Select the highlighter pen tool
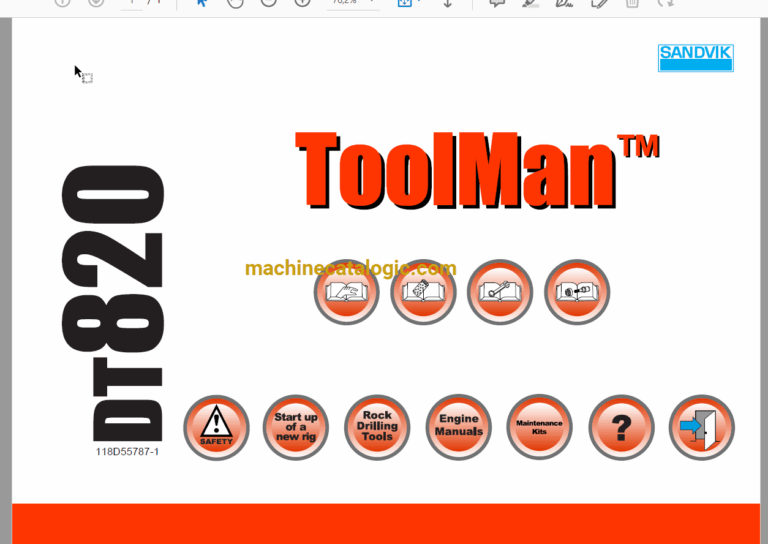 pyautogui.click(x=531, y=3)
